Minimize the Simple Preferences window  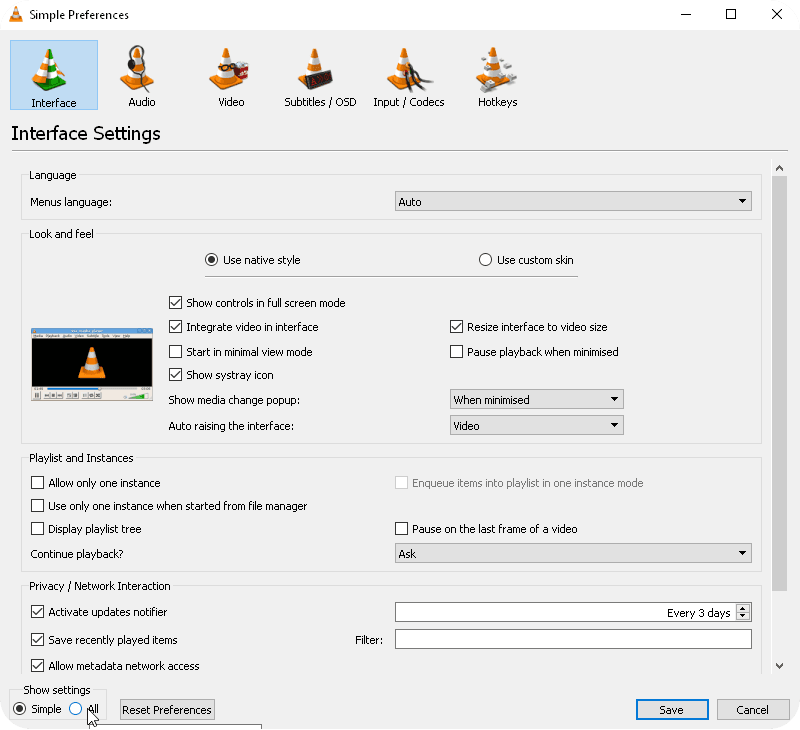click(x=686, y=14)
